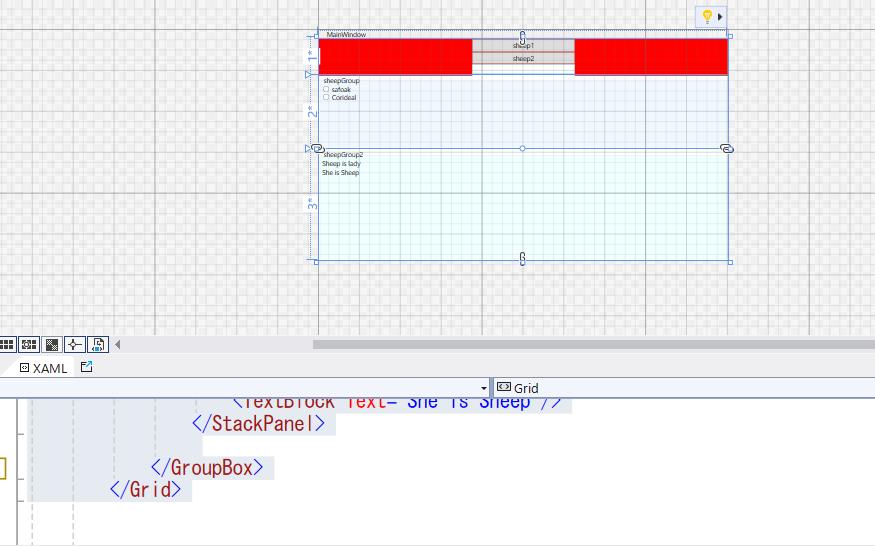The image size is (875, 546).
Task: Click the </GroupBox> closing tag in code
Action: coord(207,468)
